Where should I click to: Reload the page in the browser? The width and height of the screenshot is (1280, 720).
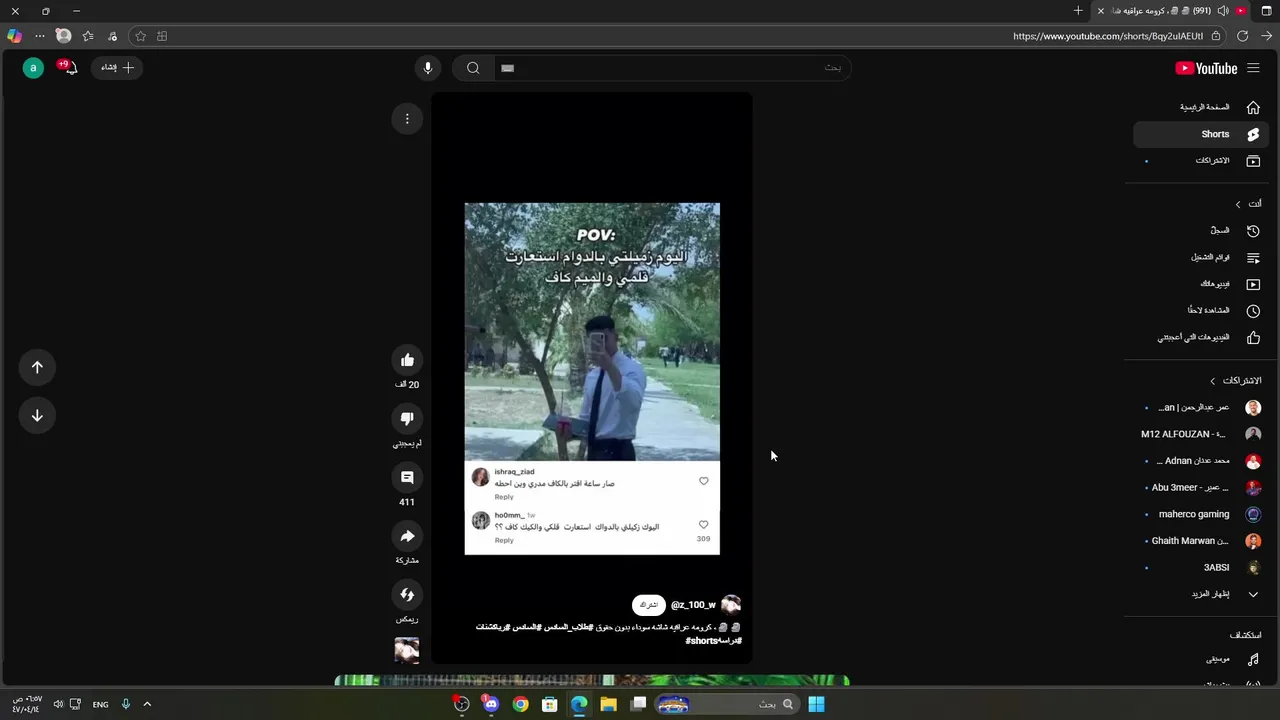(1242, 36)
